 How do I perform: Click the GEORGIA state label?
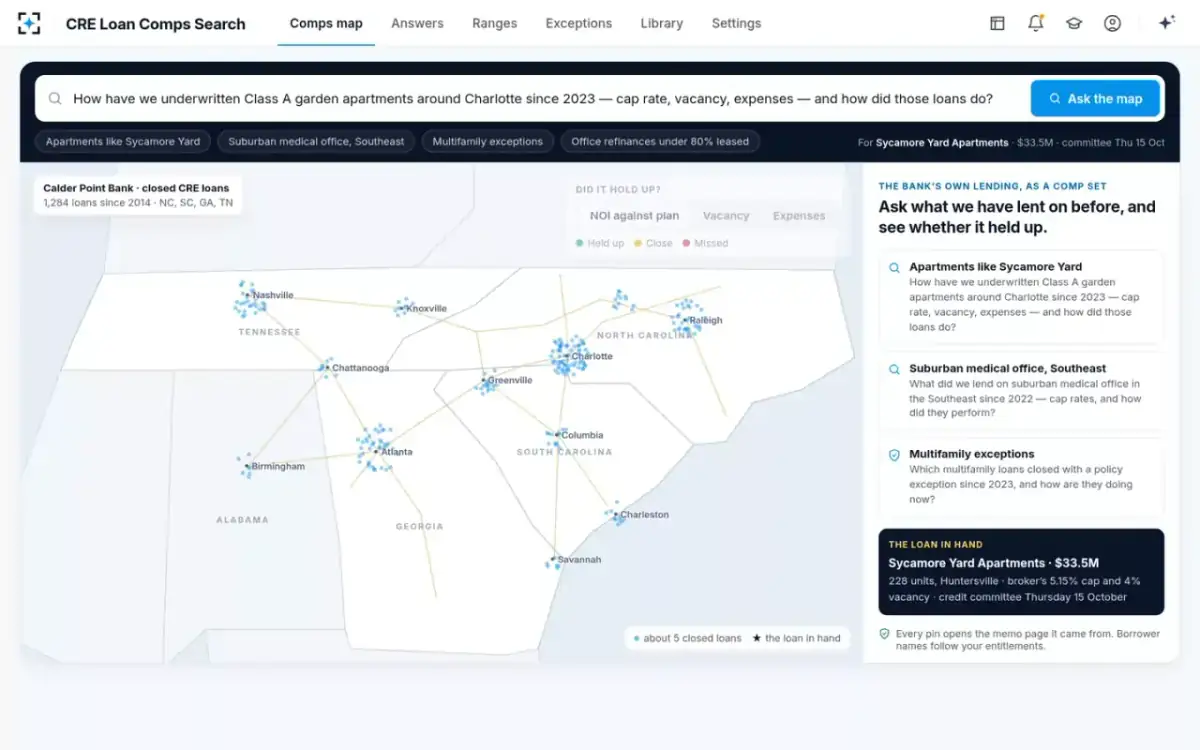419,526
